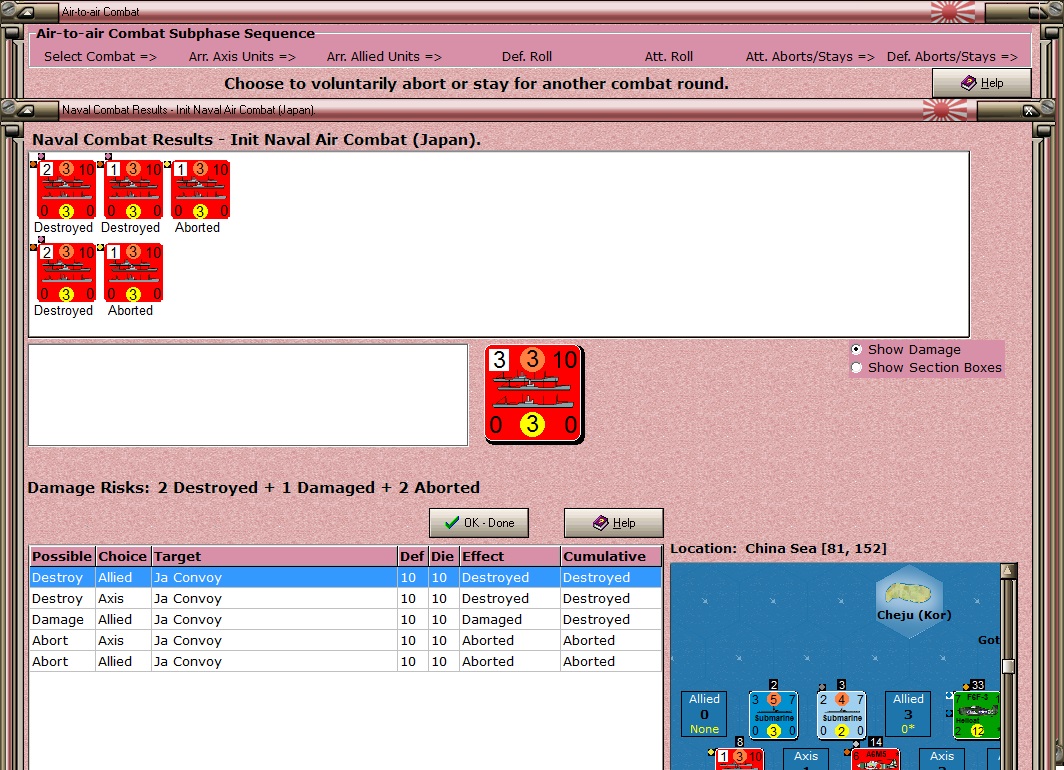Open Help in Naval Combat Results window
Viewport: 1064px width, 770px height.
tap(613, 523)
